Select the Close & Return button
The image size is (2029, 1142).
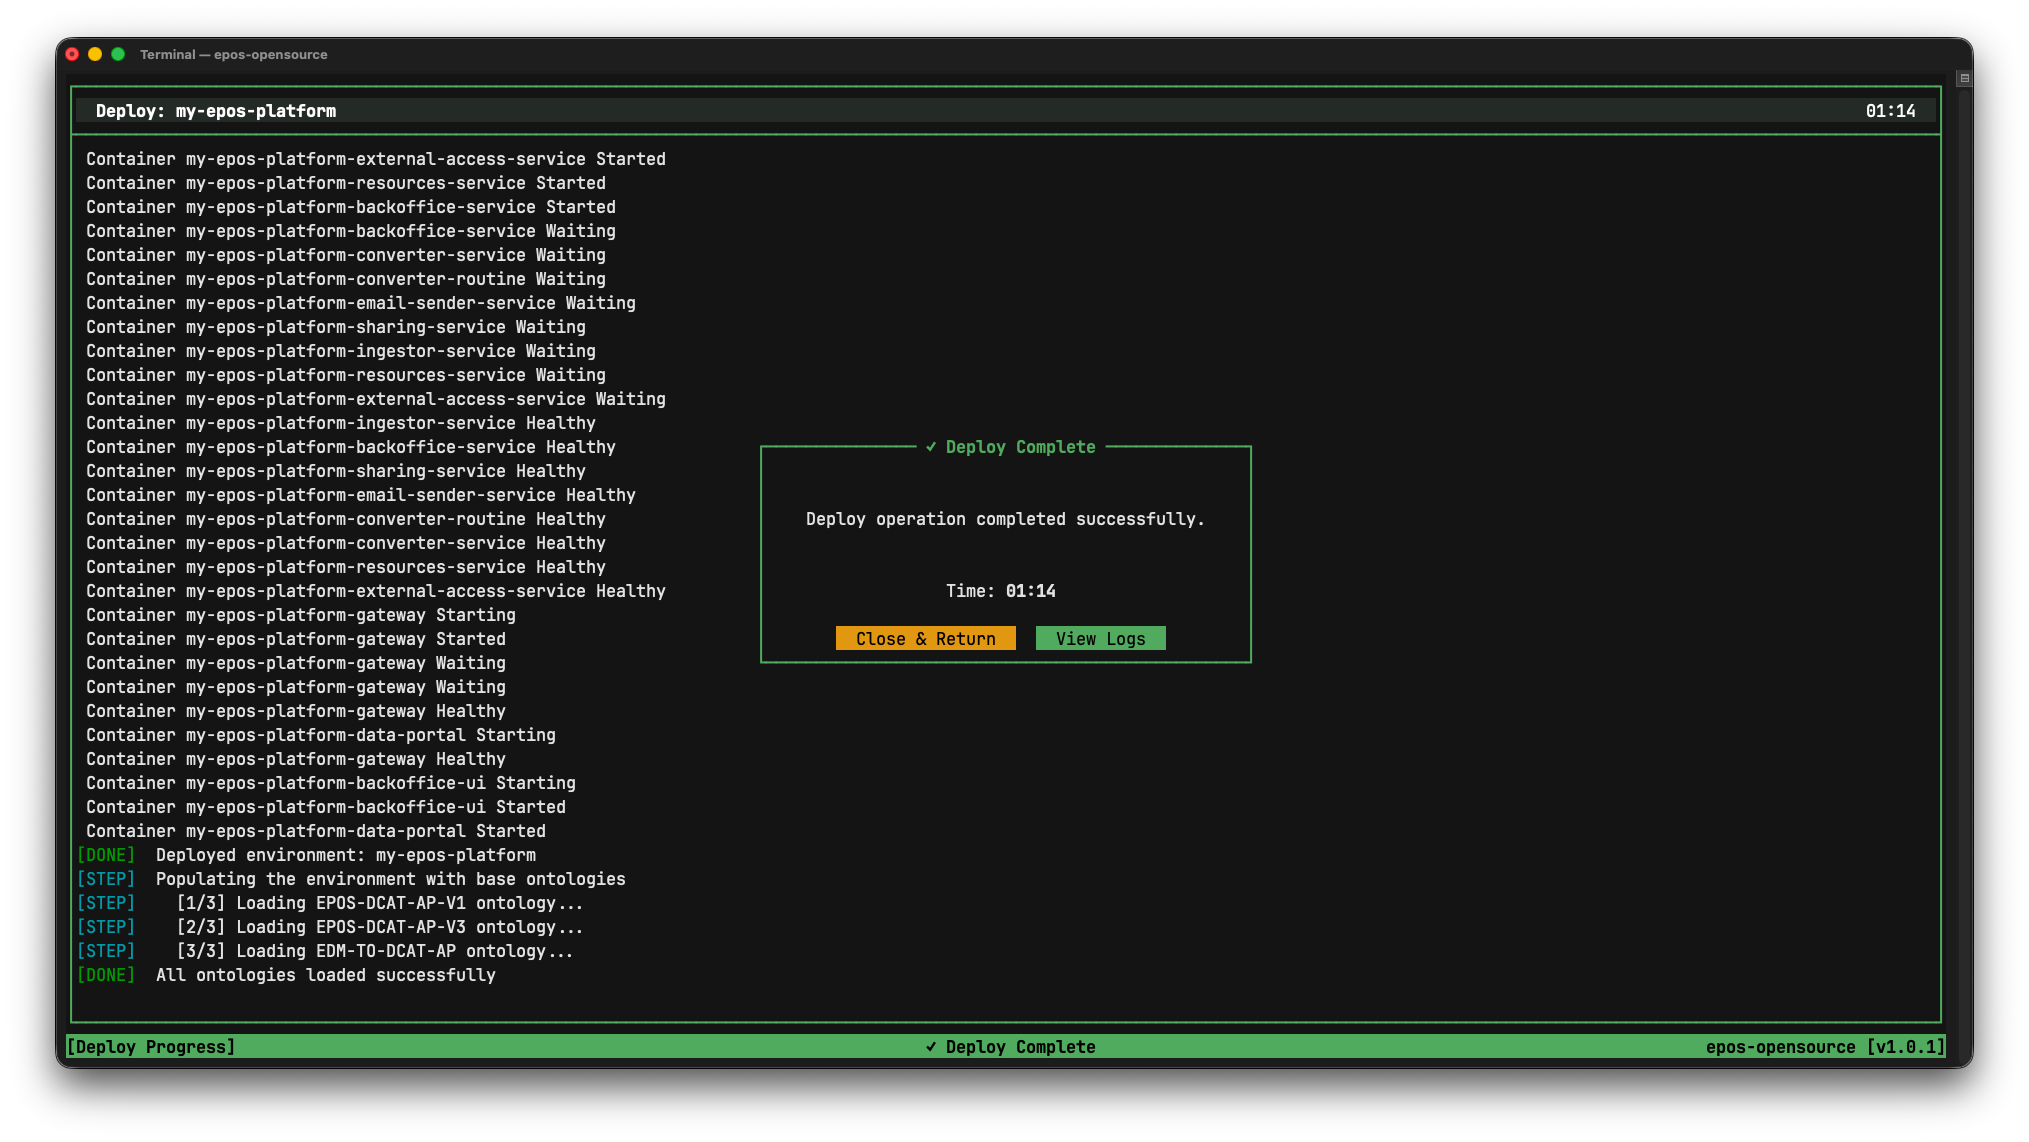[925, 638]
